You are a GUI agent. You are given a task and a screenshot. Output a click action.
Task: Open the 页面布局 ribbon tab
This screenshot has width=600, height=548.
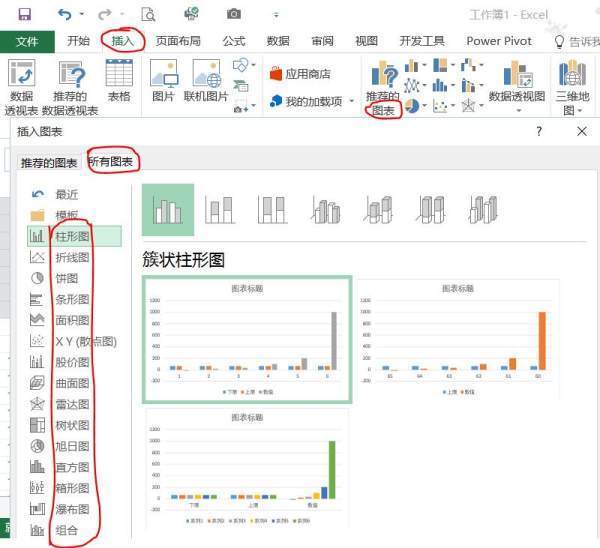pyautogui.click(x=177, y=41)
